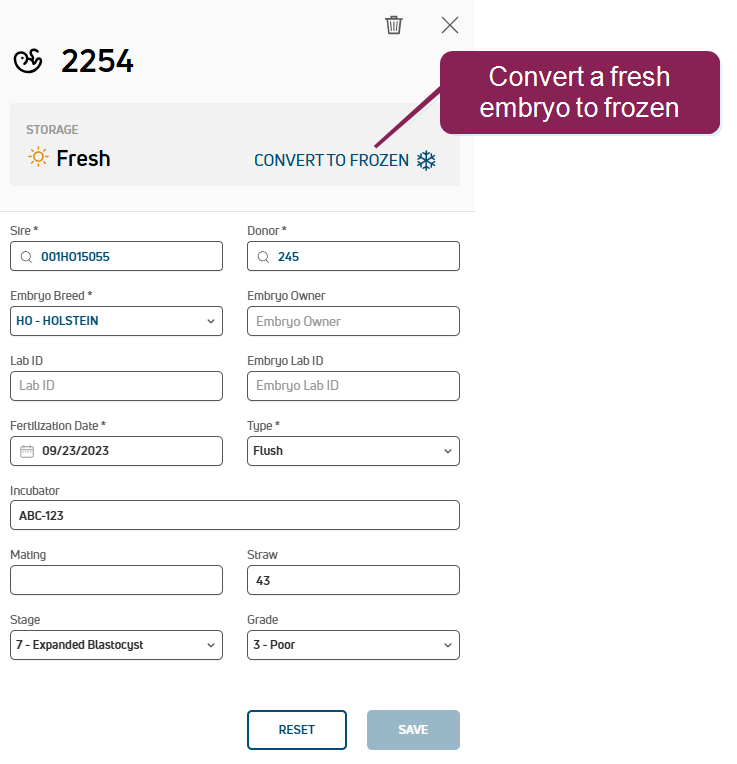Select Convert to Frozen link
The width and height of the screenshot is (737, 764).
(331, 160)
